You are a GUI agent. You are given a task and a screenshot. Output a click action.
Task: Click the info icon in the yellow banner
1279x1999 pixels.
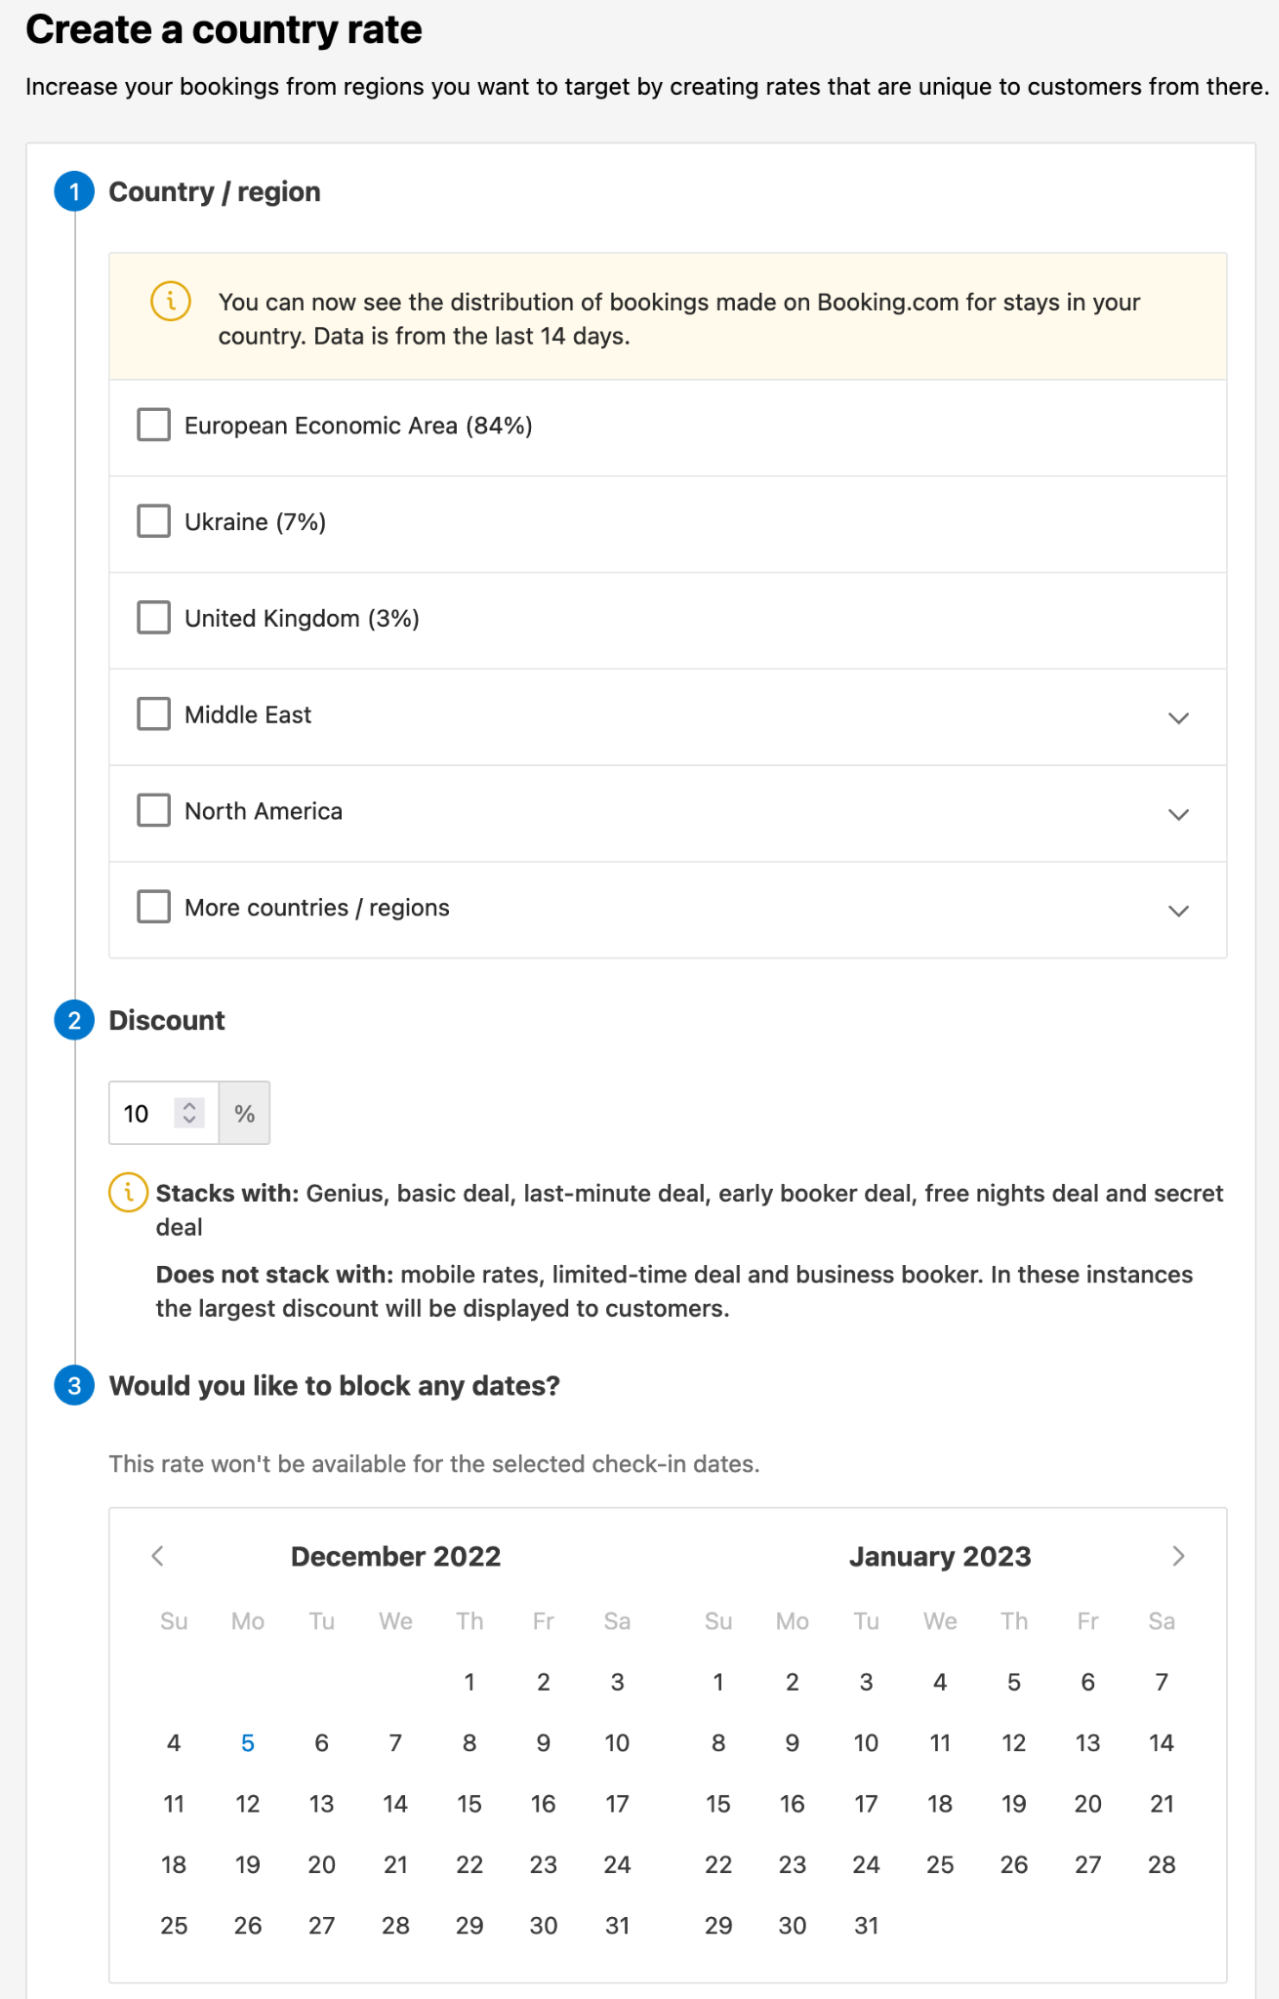171,301
